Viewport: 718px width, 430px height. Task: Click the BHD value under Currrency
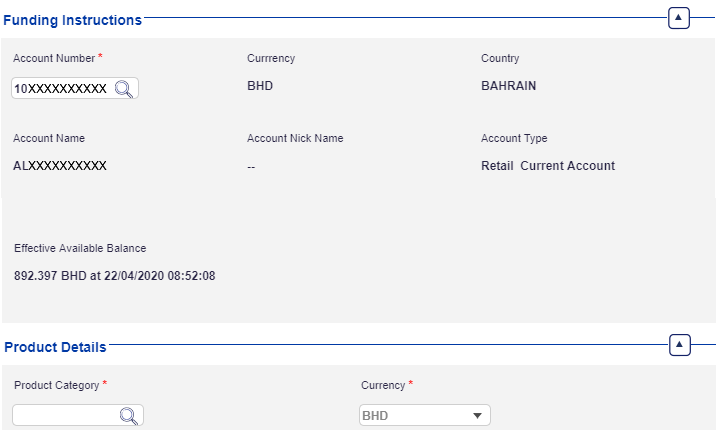click(x=260, y=86)
